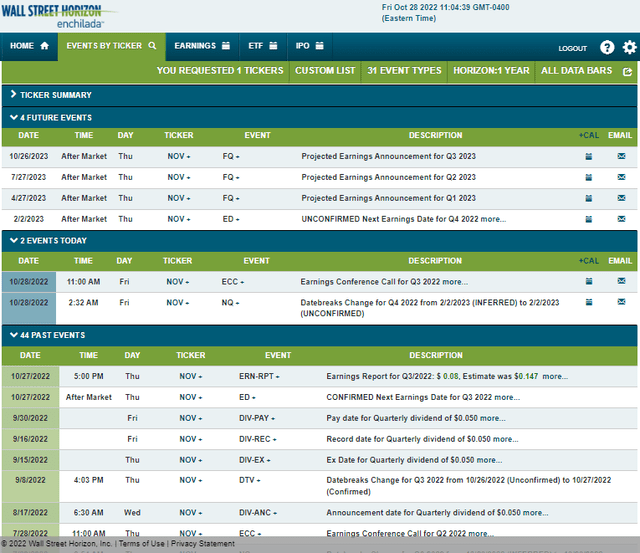Click All Data Bars option
This screenshot has height=553, width=640.
pyautogui.click(x=576, y=71)
